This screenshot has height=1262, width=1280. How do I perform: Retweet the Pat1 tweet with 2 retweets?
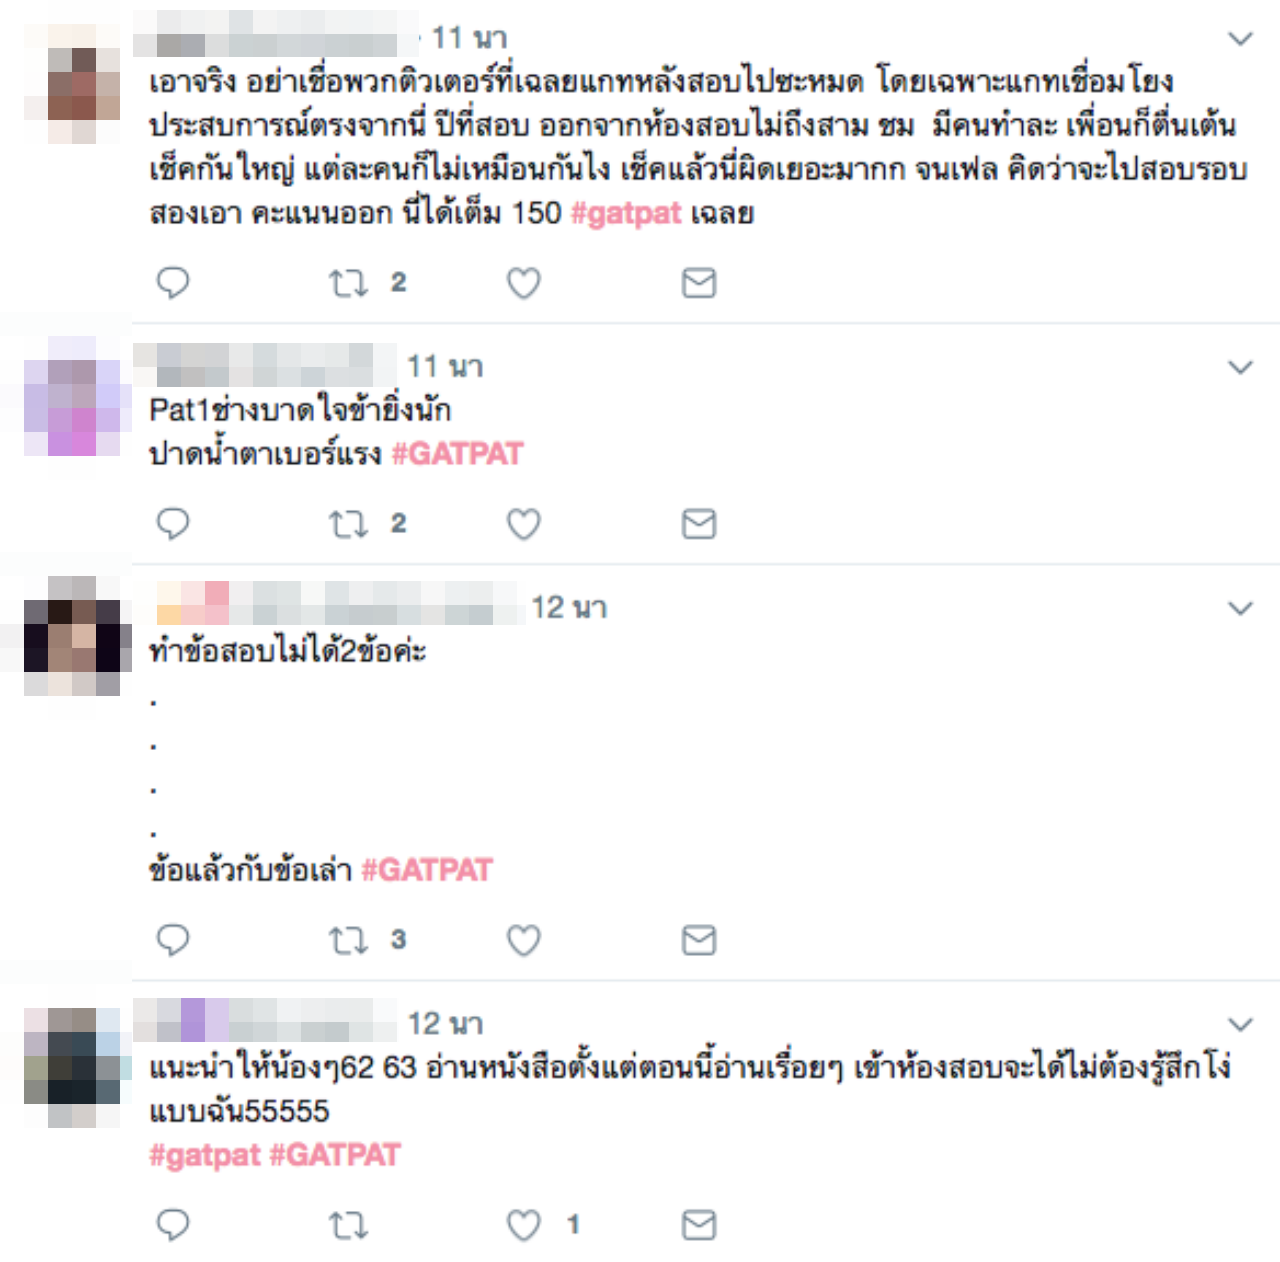coord(349,524)
